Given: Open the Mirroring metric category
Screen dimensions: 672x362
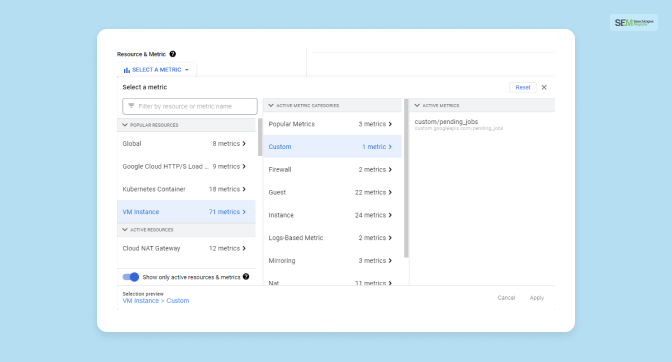Looking at the screenshot, I should coord(332,260).
